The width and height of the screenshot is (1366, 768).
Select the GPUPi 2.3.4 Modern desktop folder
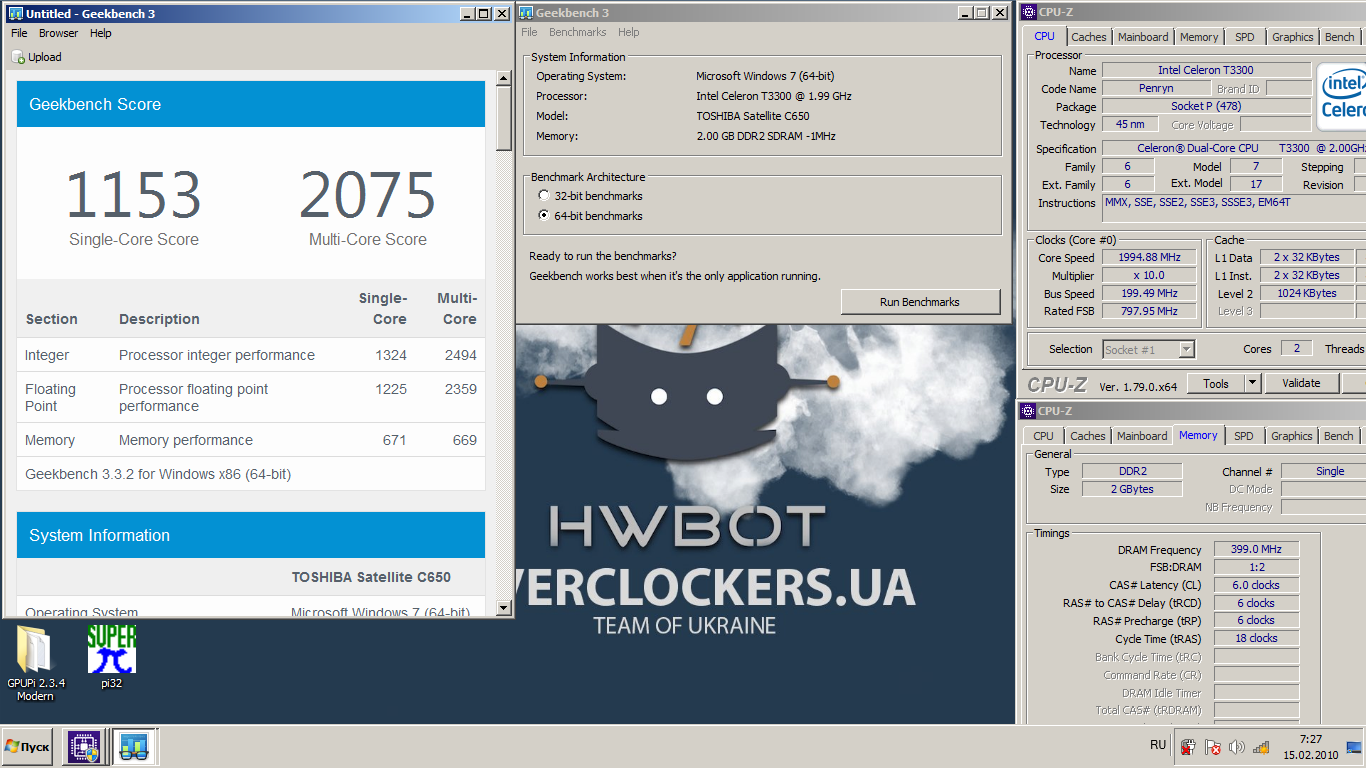coord(36,663)
